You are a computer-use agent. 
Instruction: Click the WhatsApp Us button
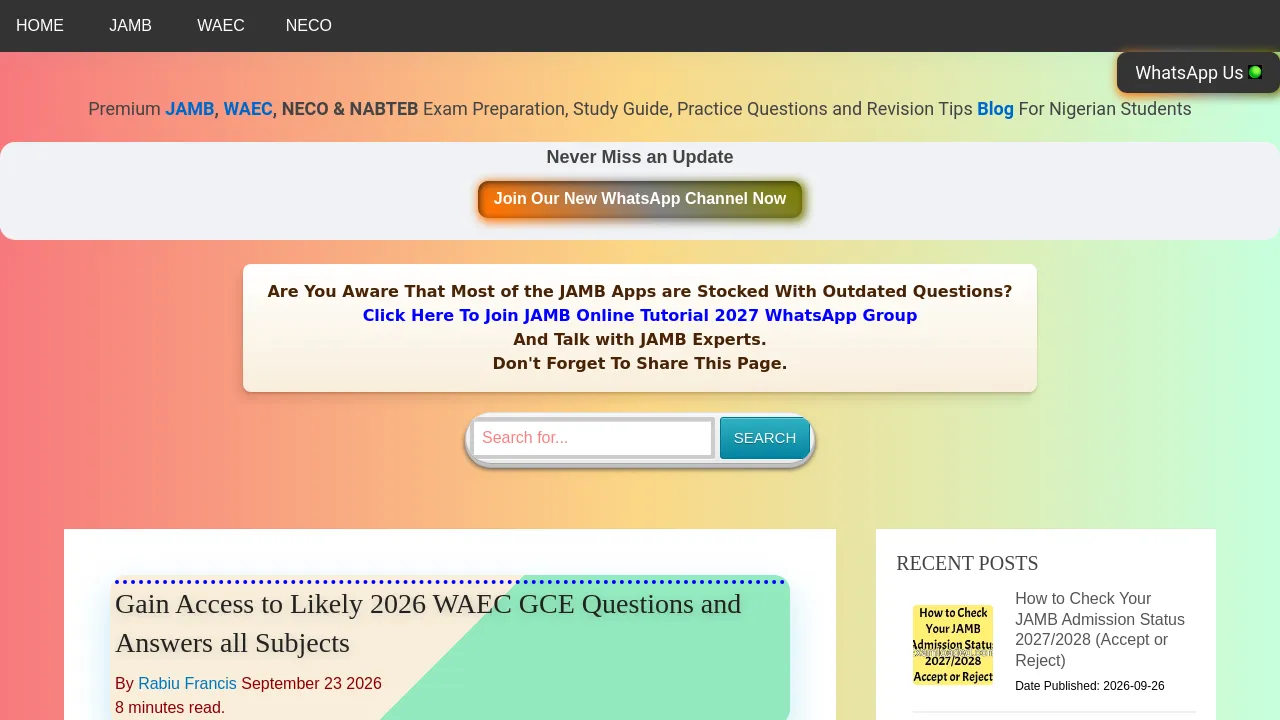click(1198, 73)
